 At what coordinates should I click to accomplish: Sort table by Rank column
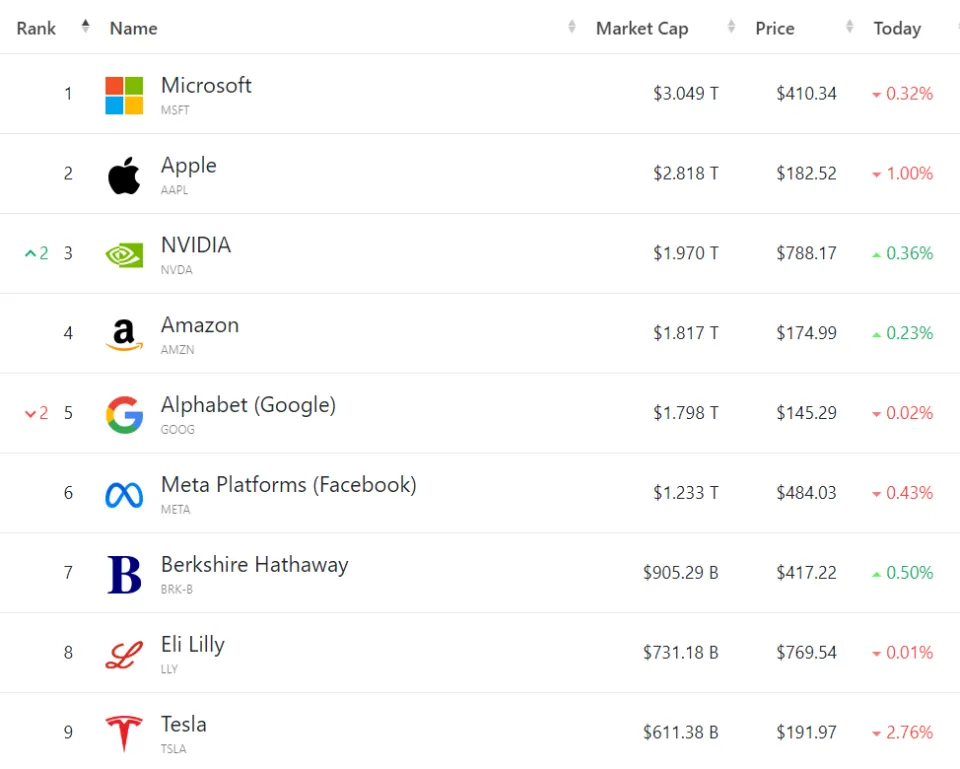36,28
